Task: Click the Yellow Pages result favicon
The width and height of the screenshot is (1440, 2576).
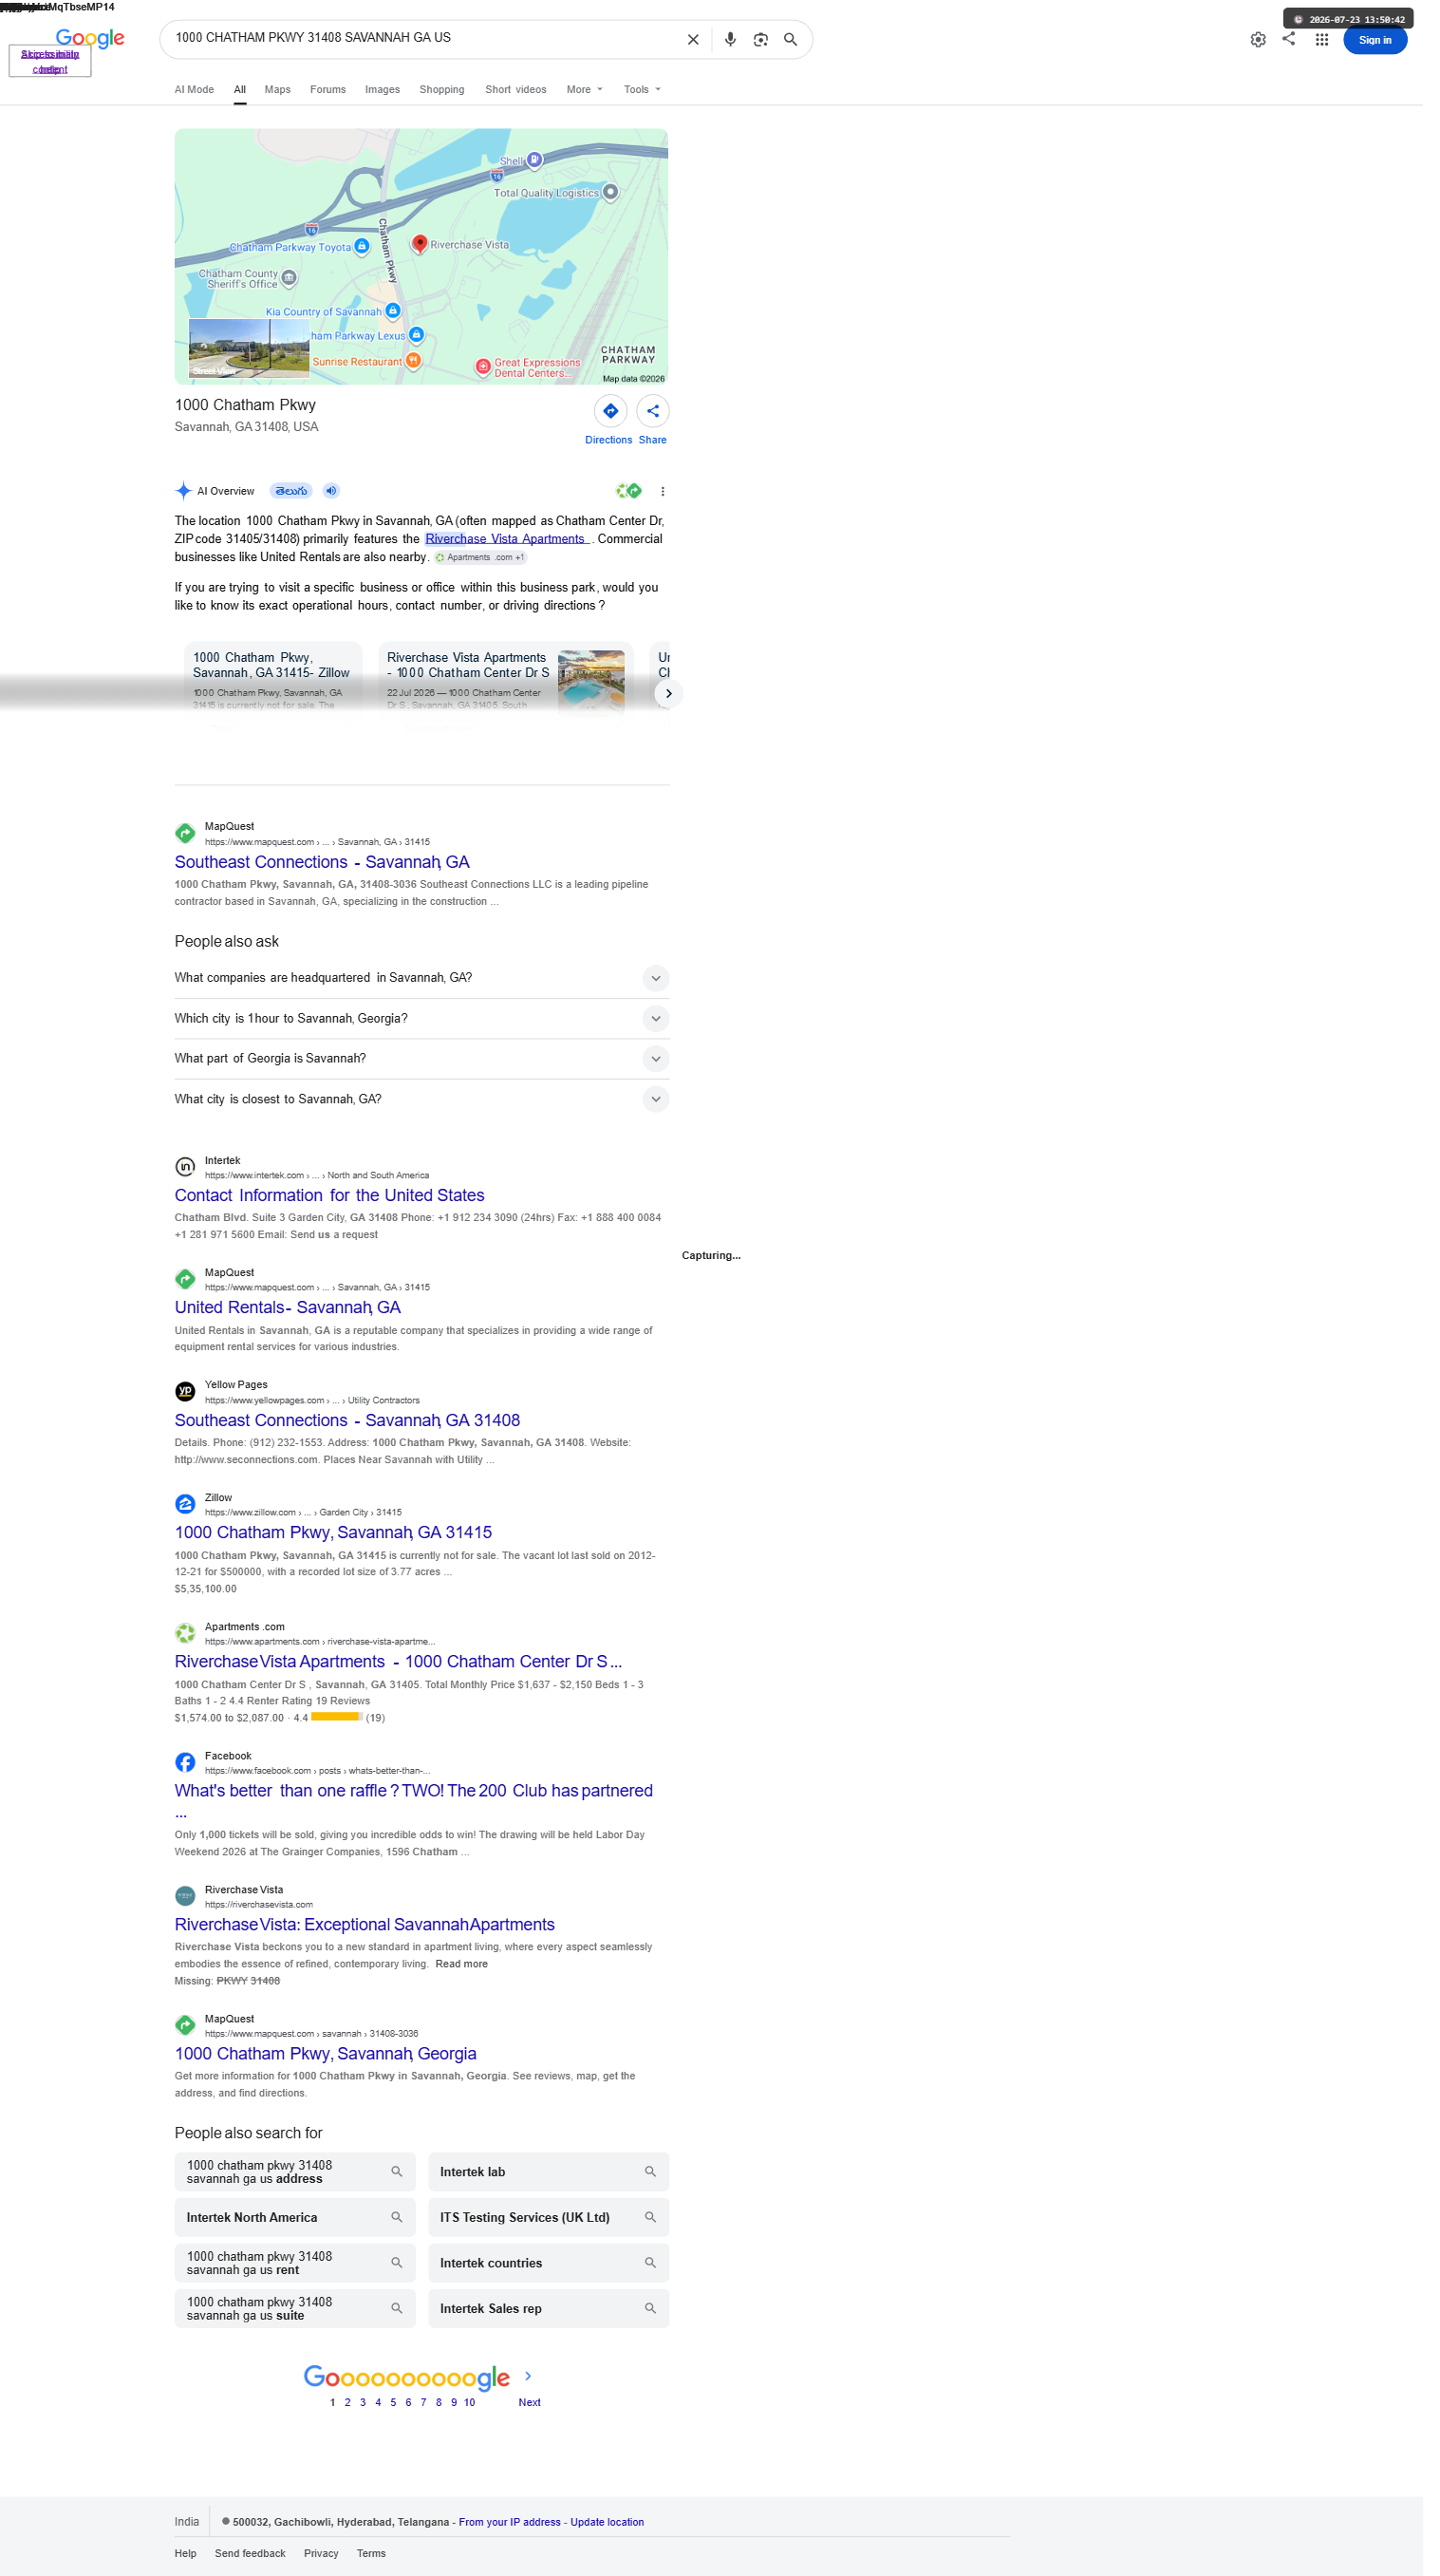Action: 185,1391
